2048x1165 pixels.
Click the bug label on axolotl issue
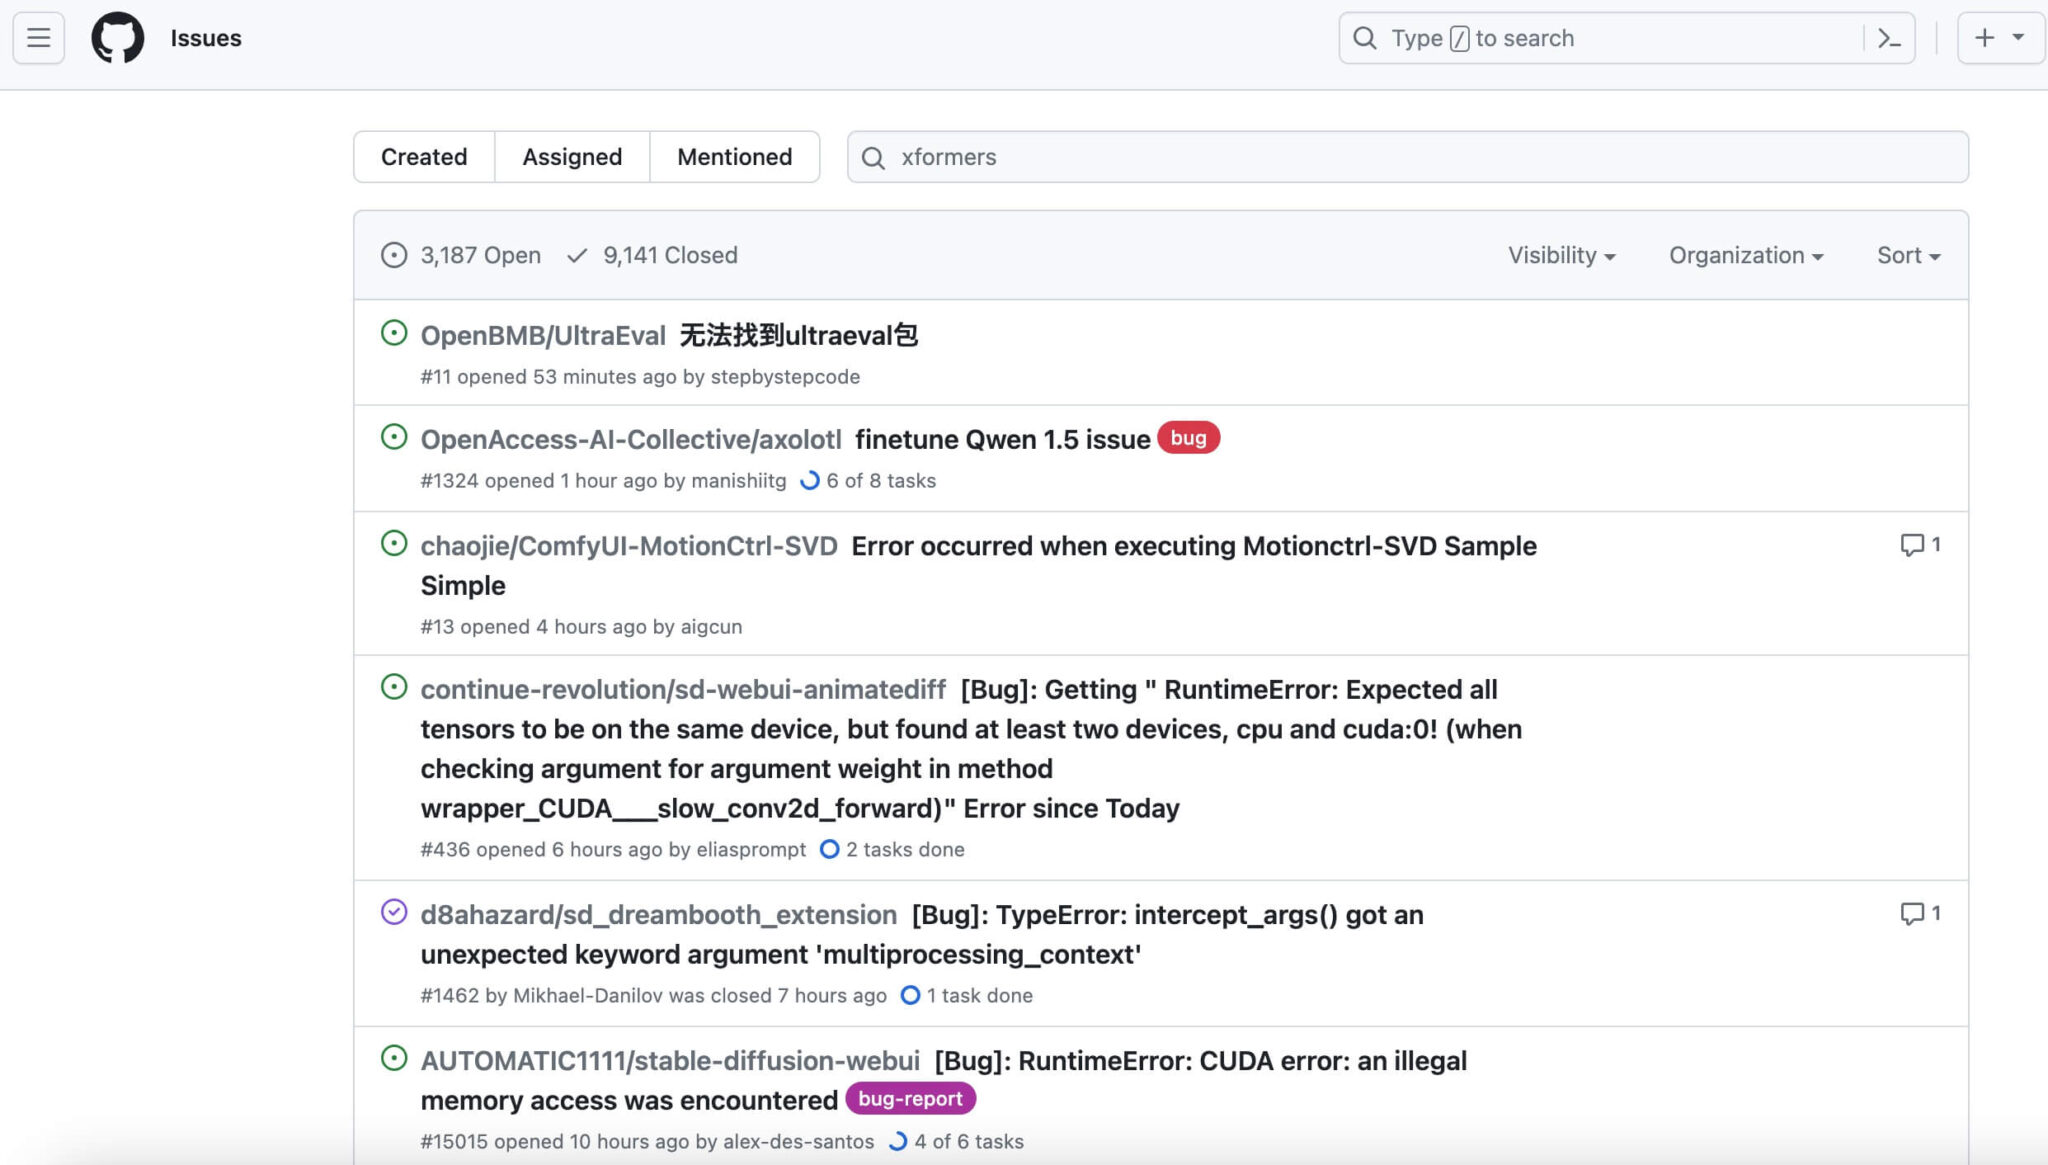click(1188, 438)
